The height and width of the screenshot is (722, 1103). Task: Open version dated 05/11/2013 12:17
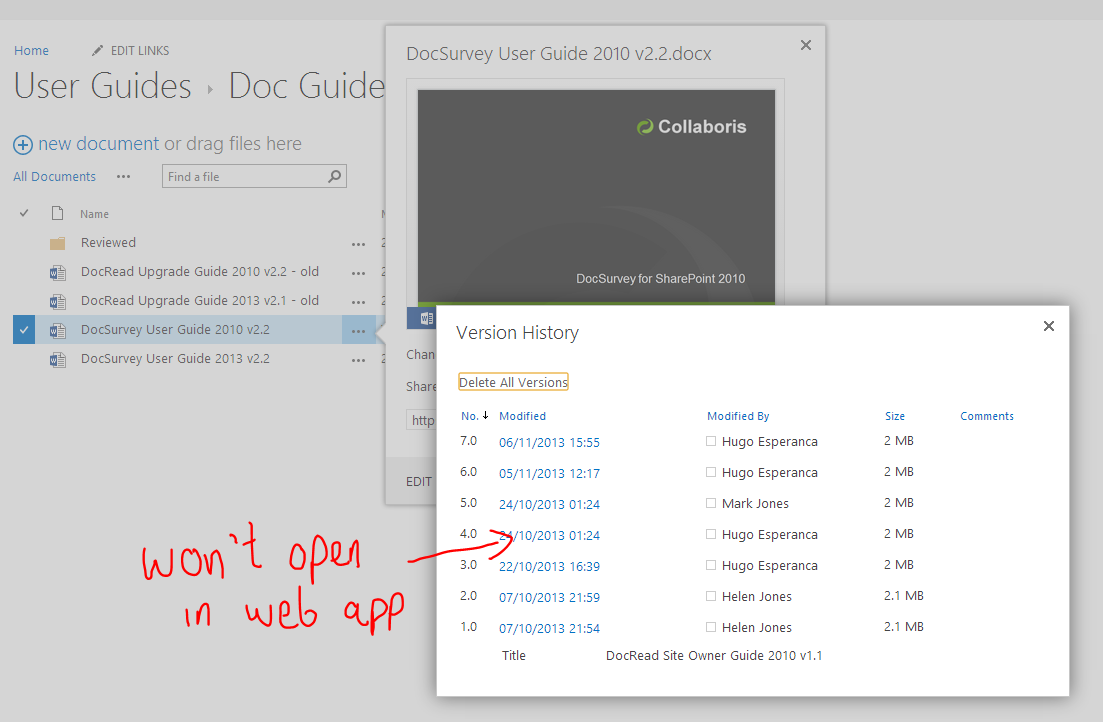[549, 474]
